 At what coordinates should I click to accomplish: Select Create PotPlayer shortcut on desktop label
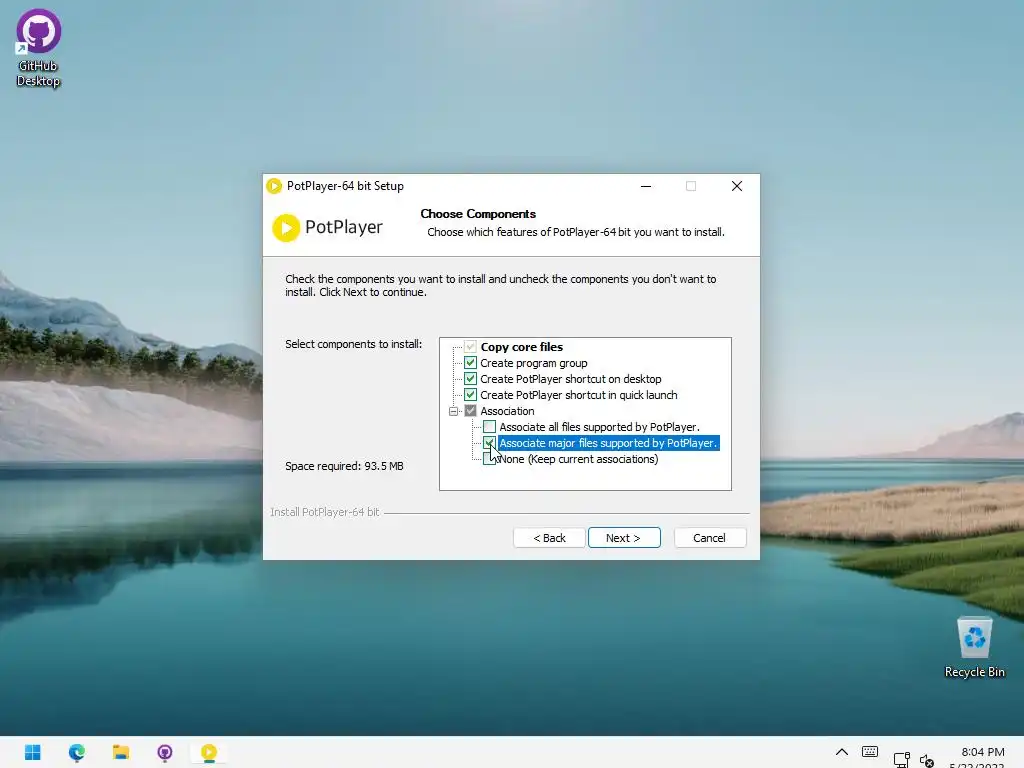(x=571, y=379)
